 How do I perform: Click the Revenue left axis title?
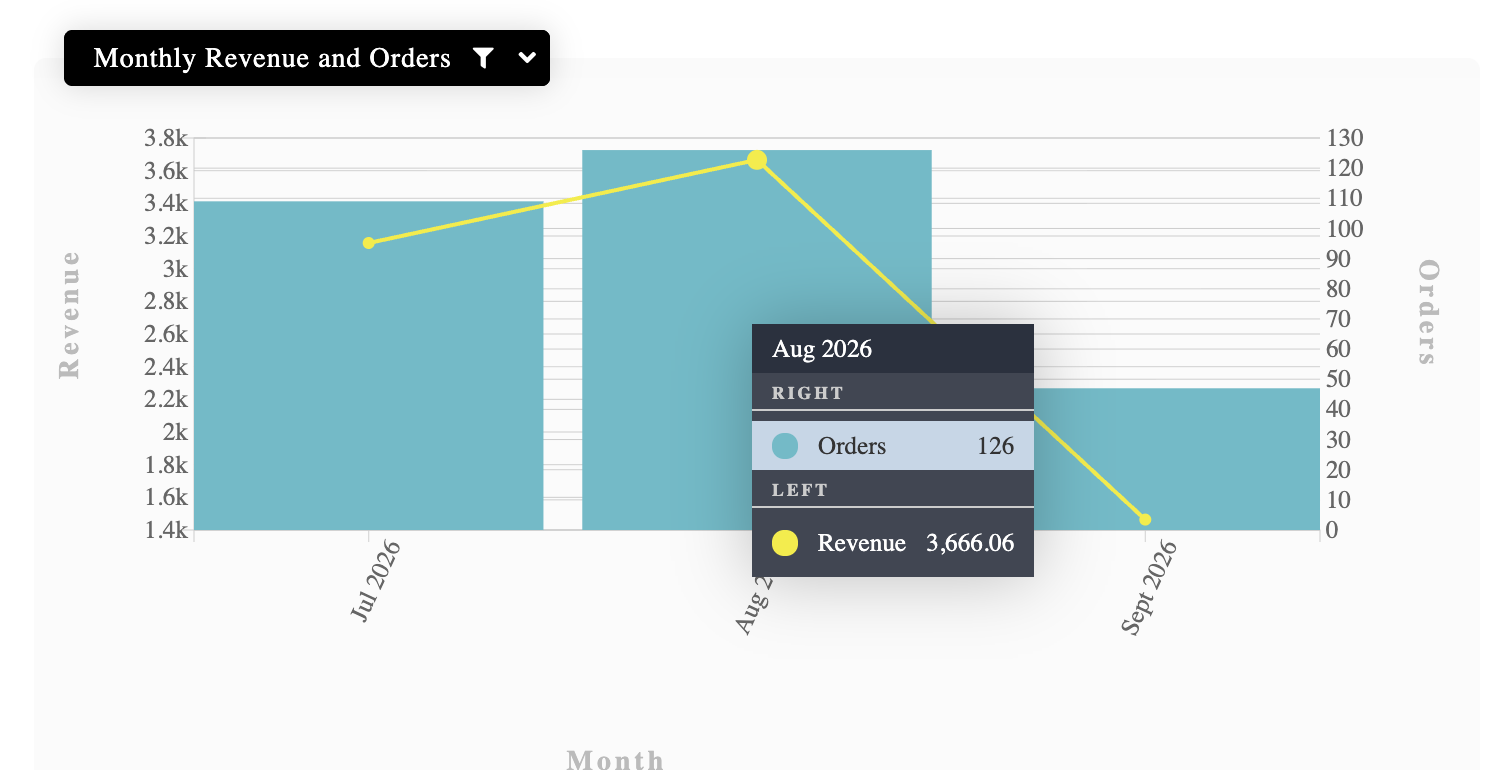click(x=69, y=314)
